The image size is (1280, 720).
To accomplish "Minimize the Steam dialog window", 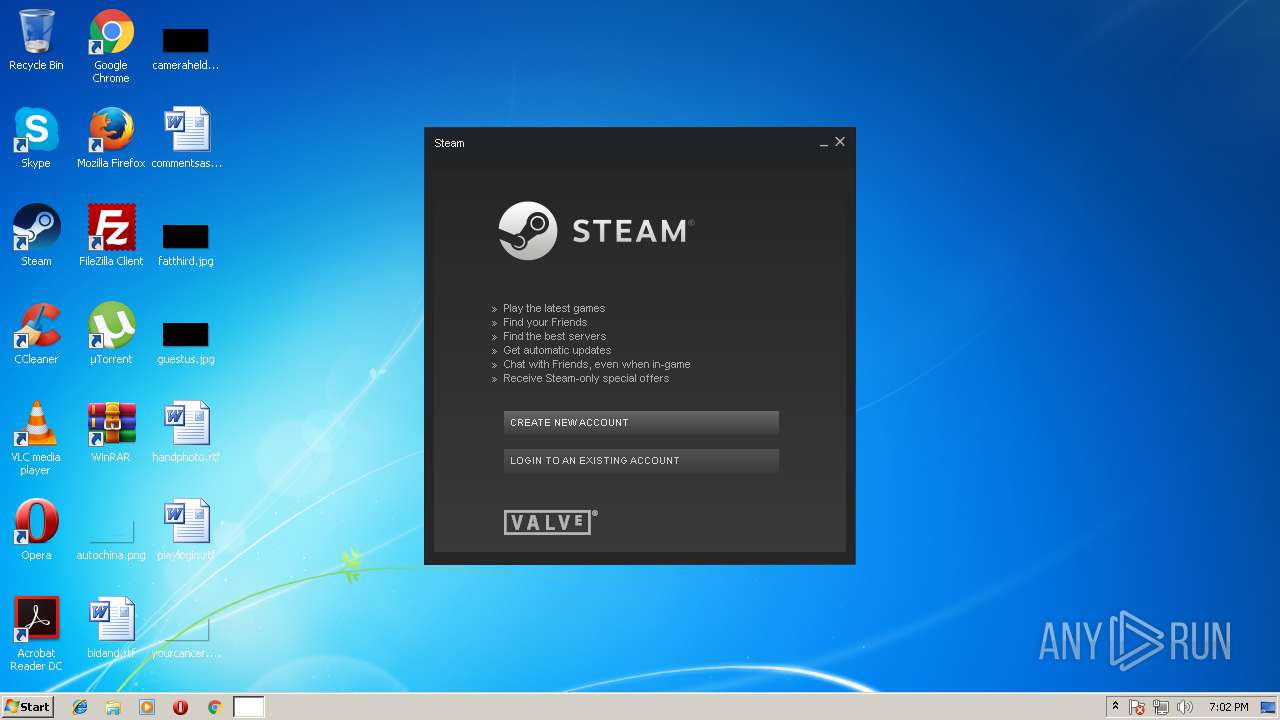I will (824, 143).
